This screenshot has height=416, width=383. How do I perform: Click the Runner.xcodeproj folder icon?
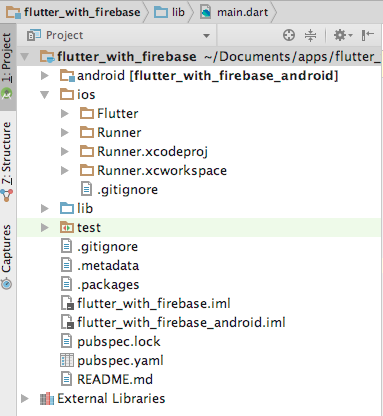[87, 151]
